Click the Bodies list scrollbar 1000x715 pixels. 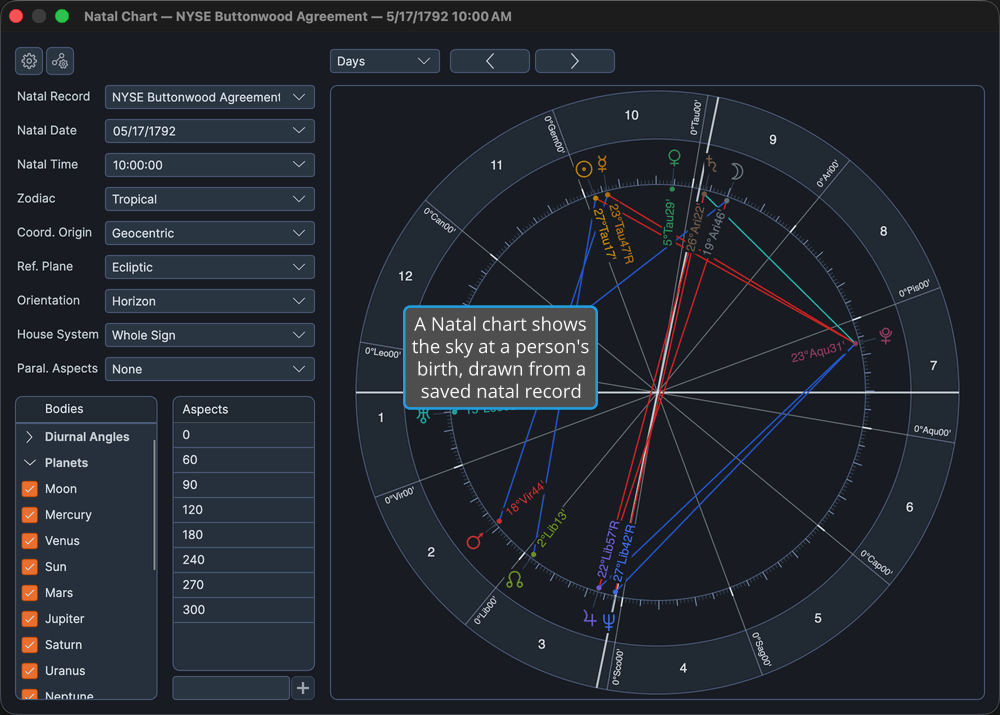click(x=154, y=505)
